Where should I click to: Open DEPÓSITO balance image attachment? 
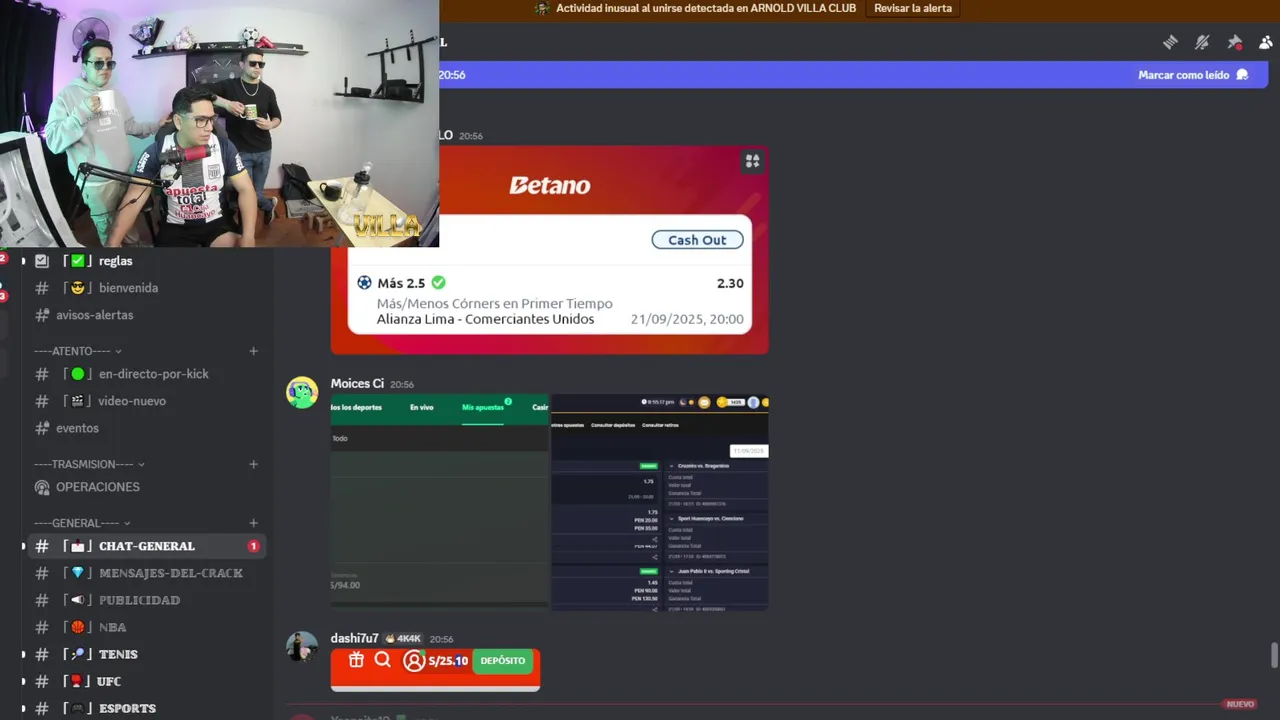pos(435,668)
